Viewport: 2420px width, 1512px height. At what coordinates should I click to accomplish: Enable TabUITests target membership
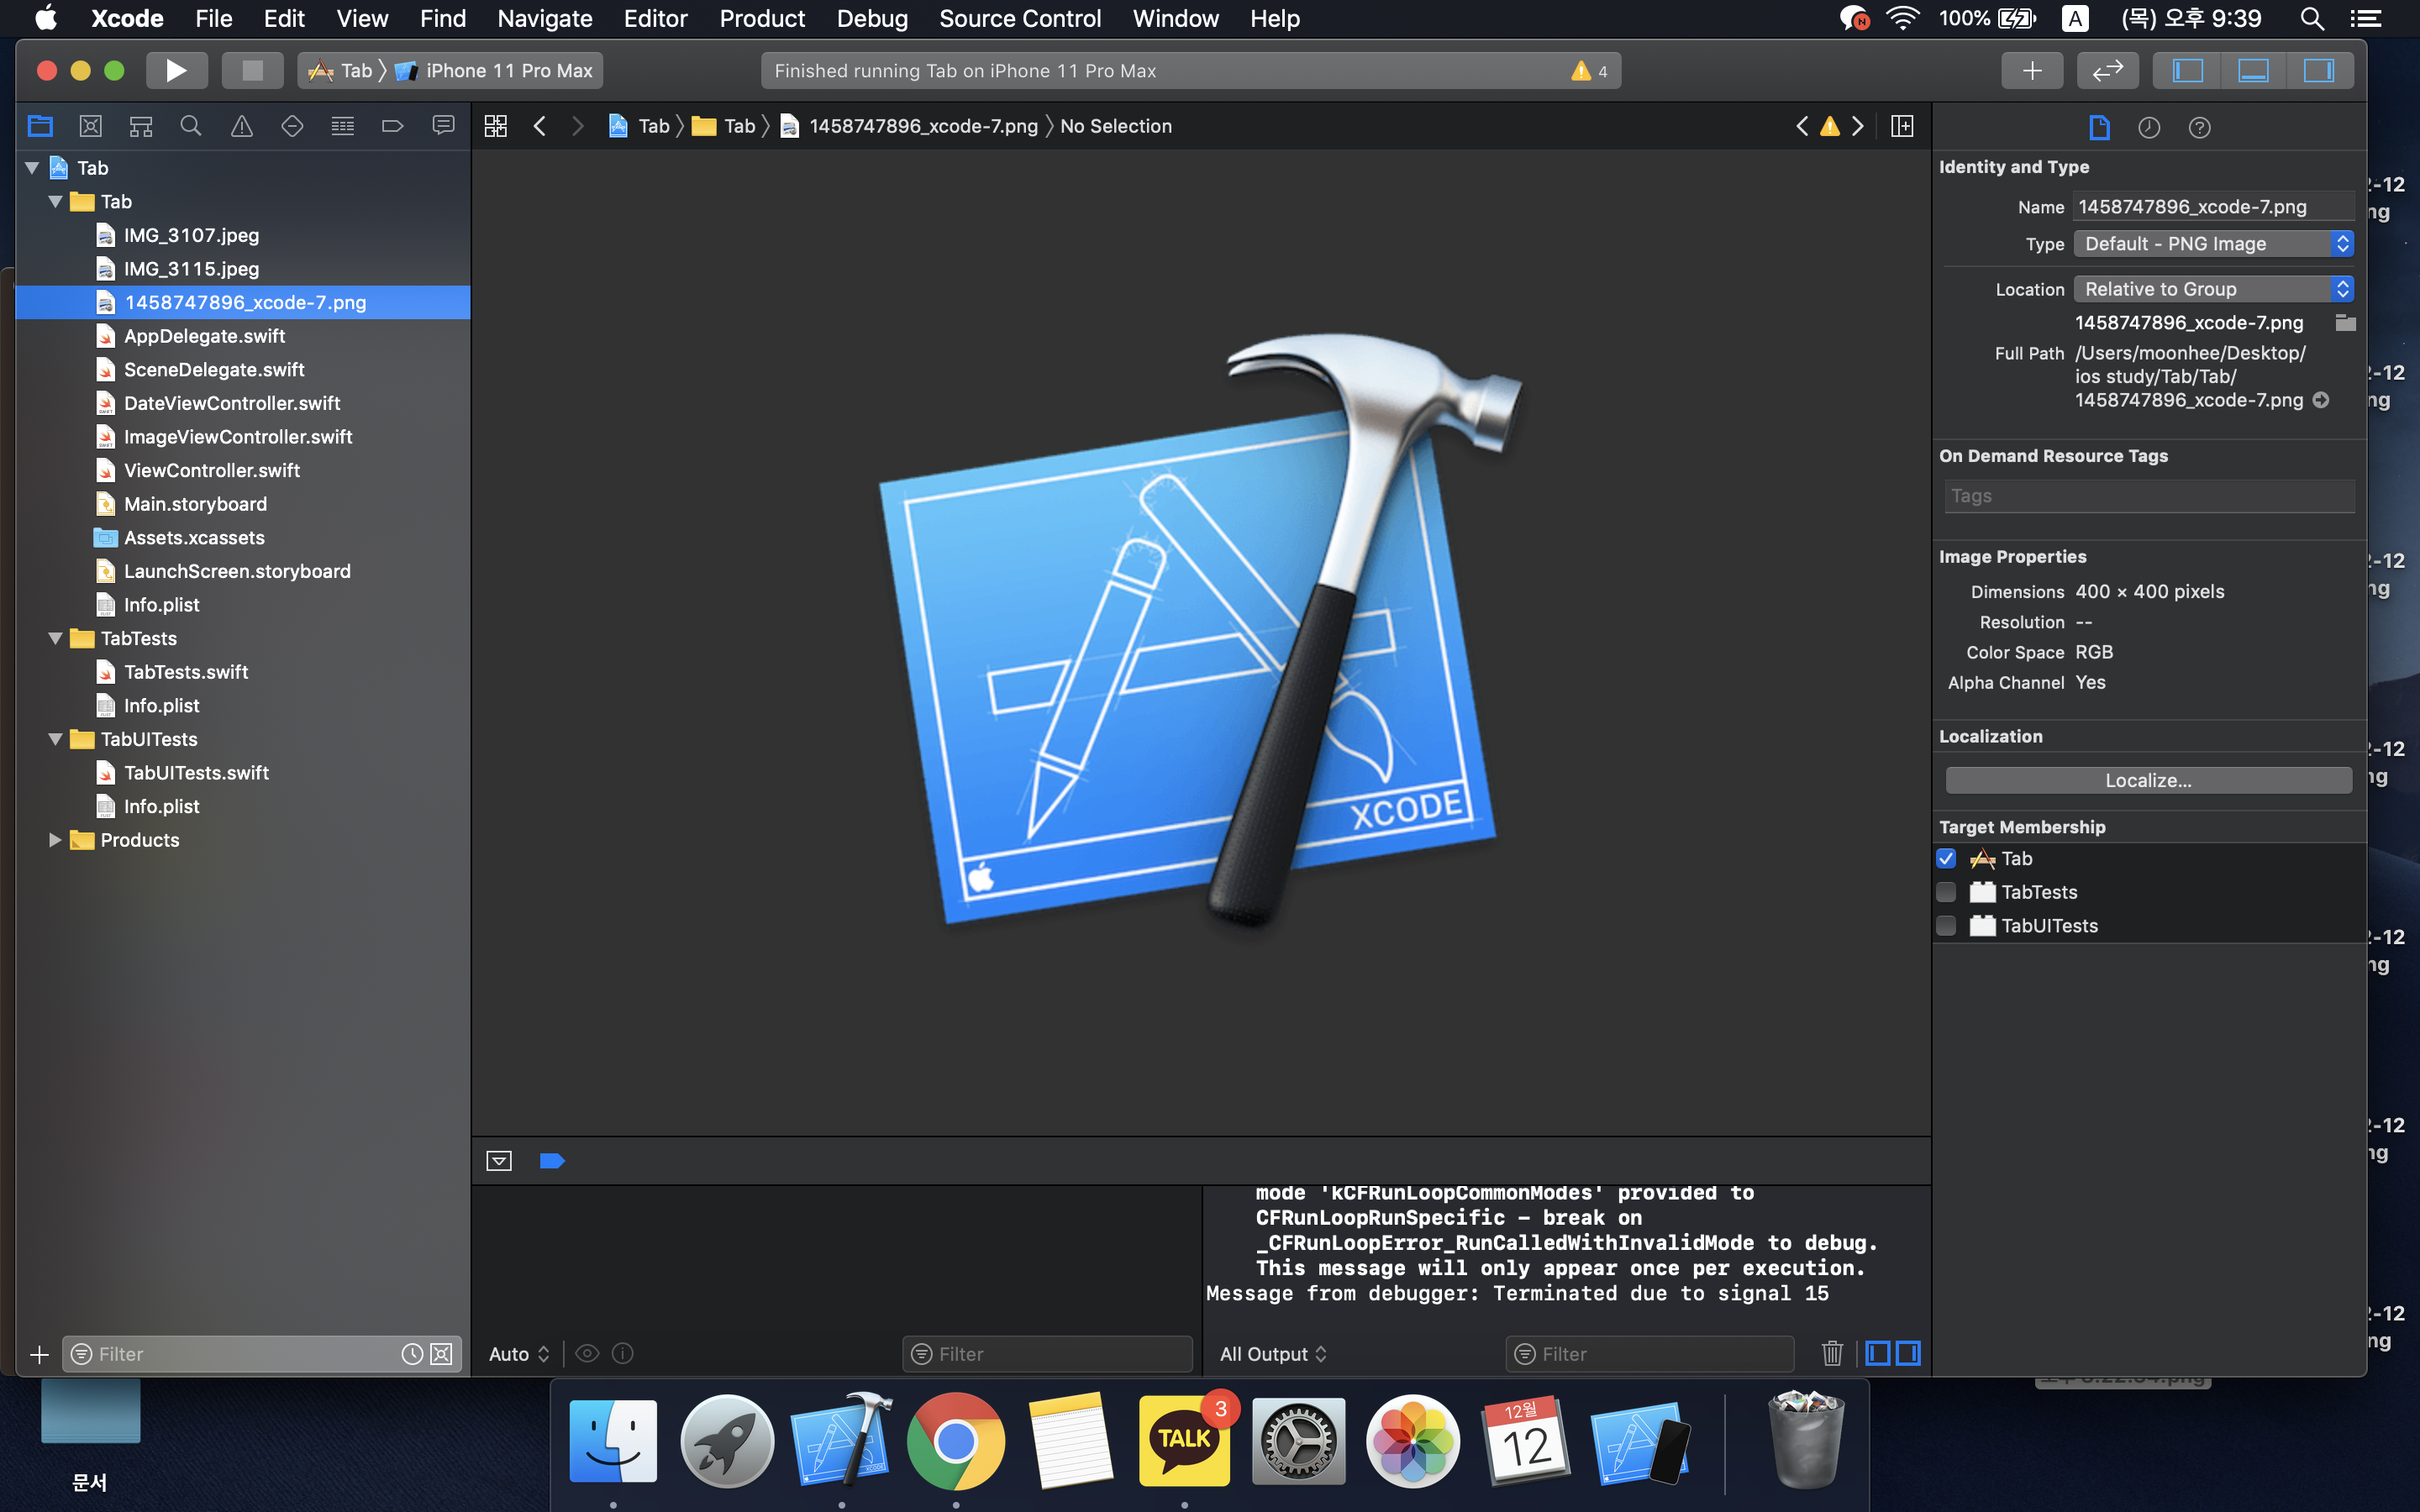coord(1946,925)
